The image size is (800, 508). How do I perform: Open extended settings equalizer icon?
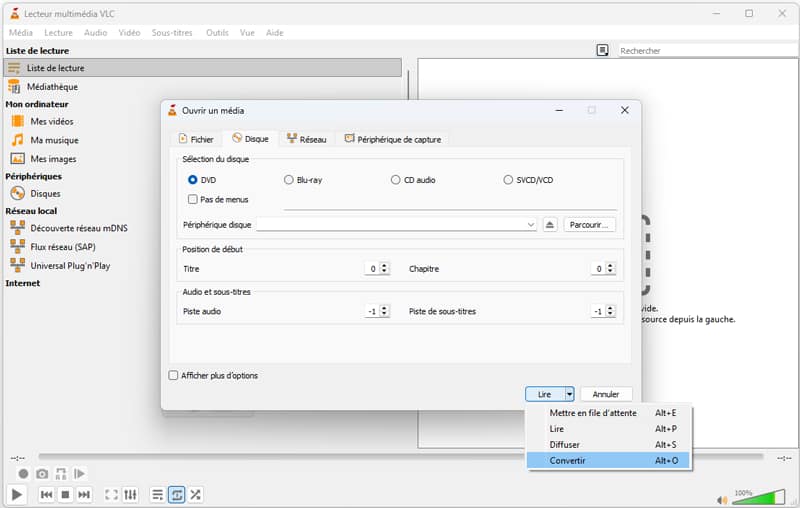pos(130,494)
